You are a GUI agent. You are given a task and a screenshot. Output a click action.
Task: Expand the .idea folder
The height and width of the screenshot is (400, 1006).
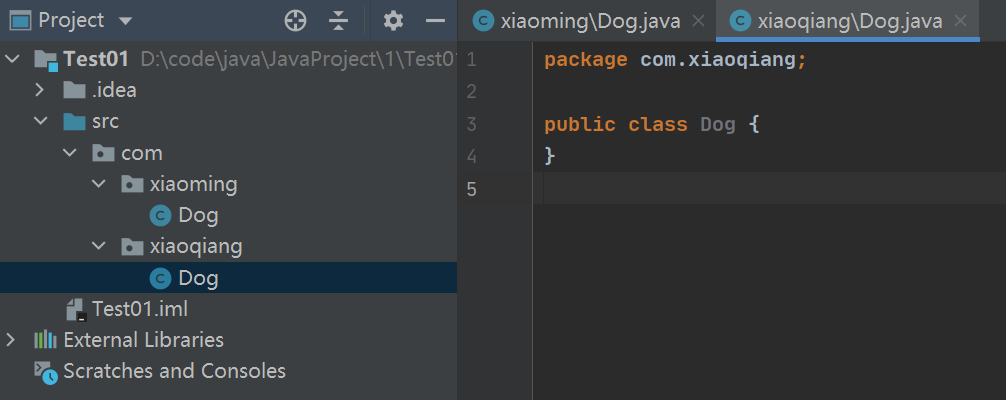point(40,90)
